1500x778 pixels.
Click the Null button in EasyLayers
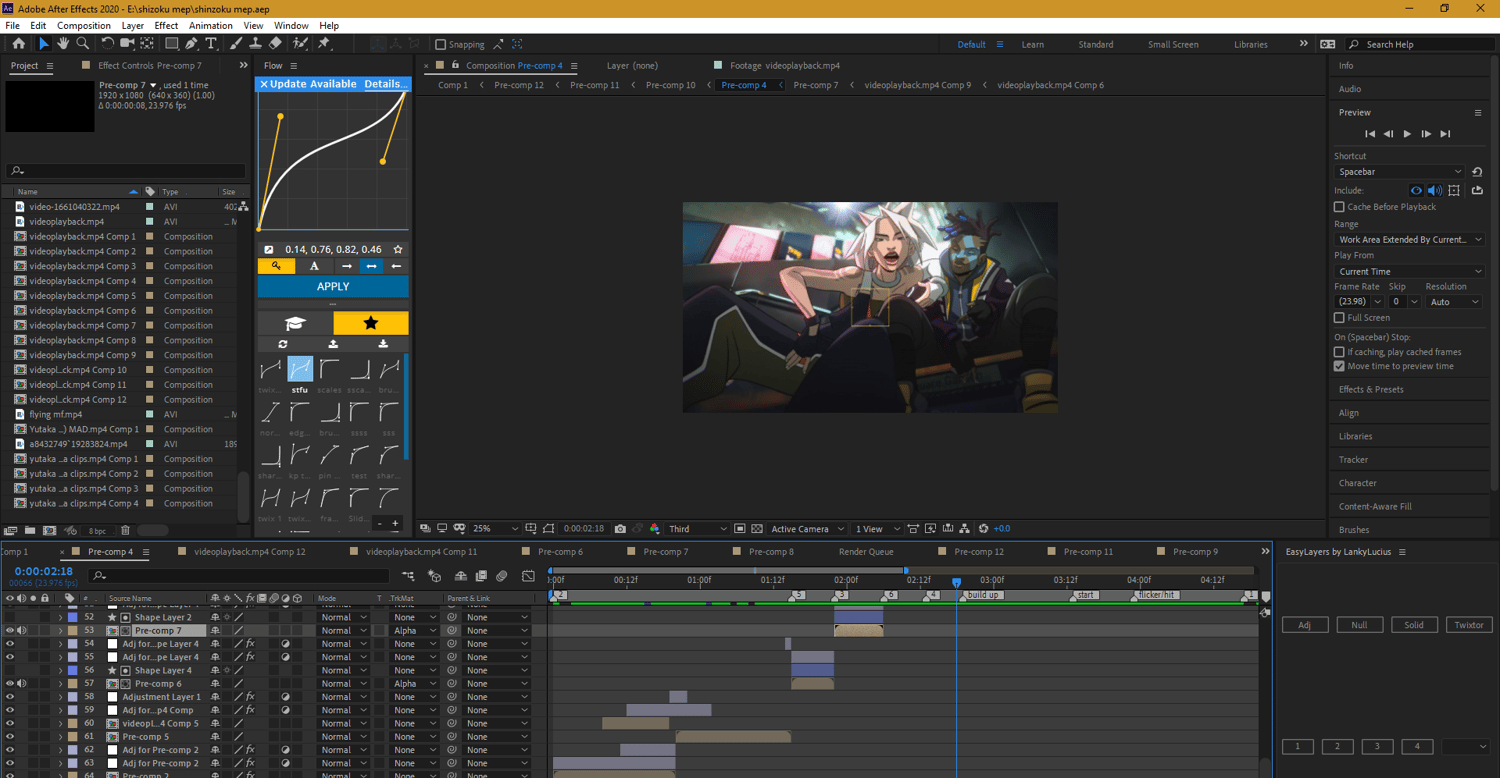click(x=1359, y=625)
